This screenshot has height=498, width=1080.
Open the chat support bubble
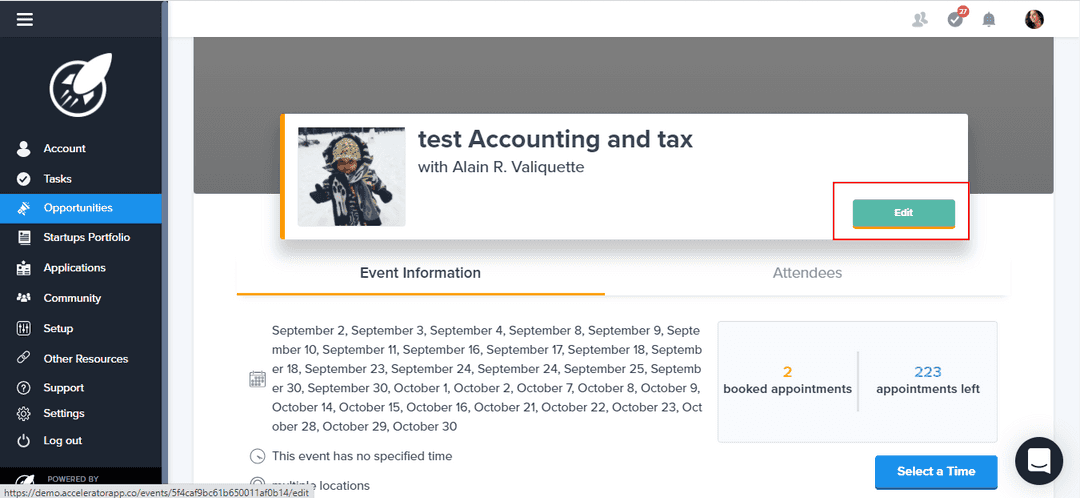(x=1039, y=461)
